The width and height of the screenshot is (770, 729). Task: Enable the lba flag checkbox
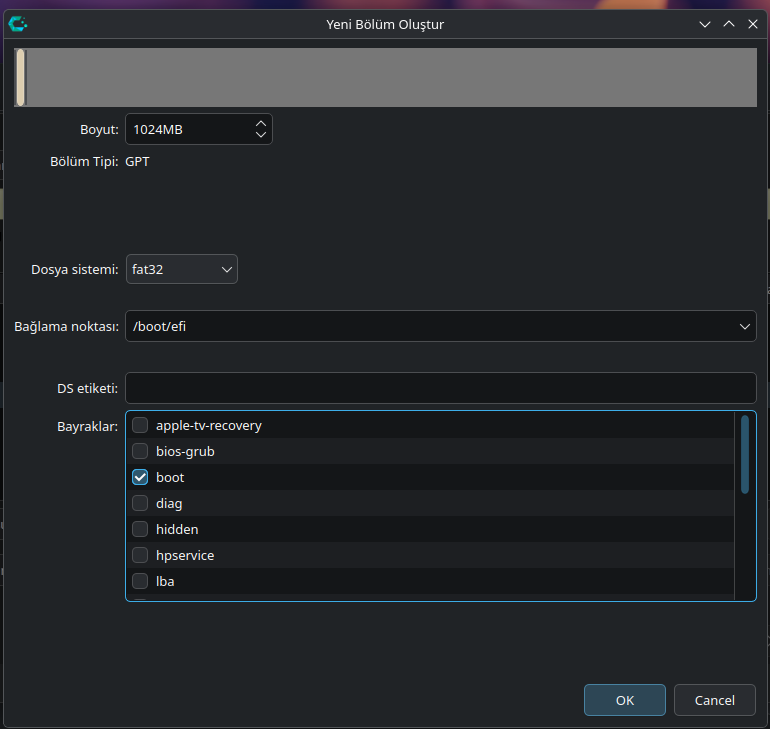tap(140, 581)
